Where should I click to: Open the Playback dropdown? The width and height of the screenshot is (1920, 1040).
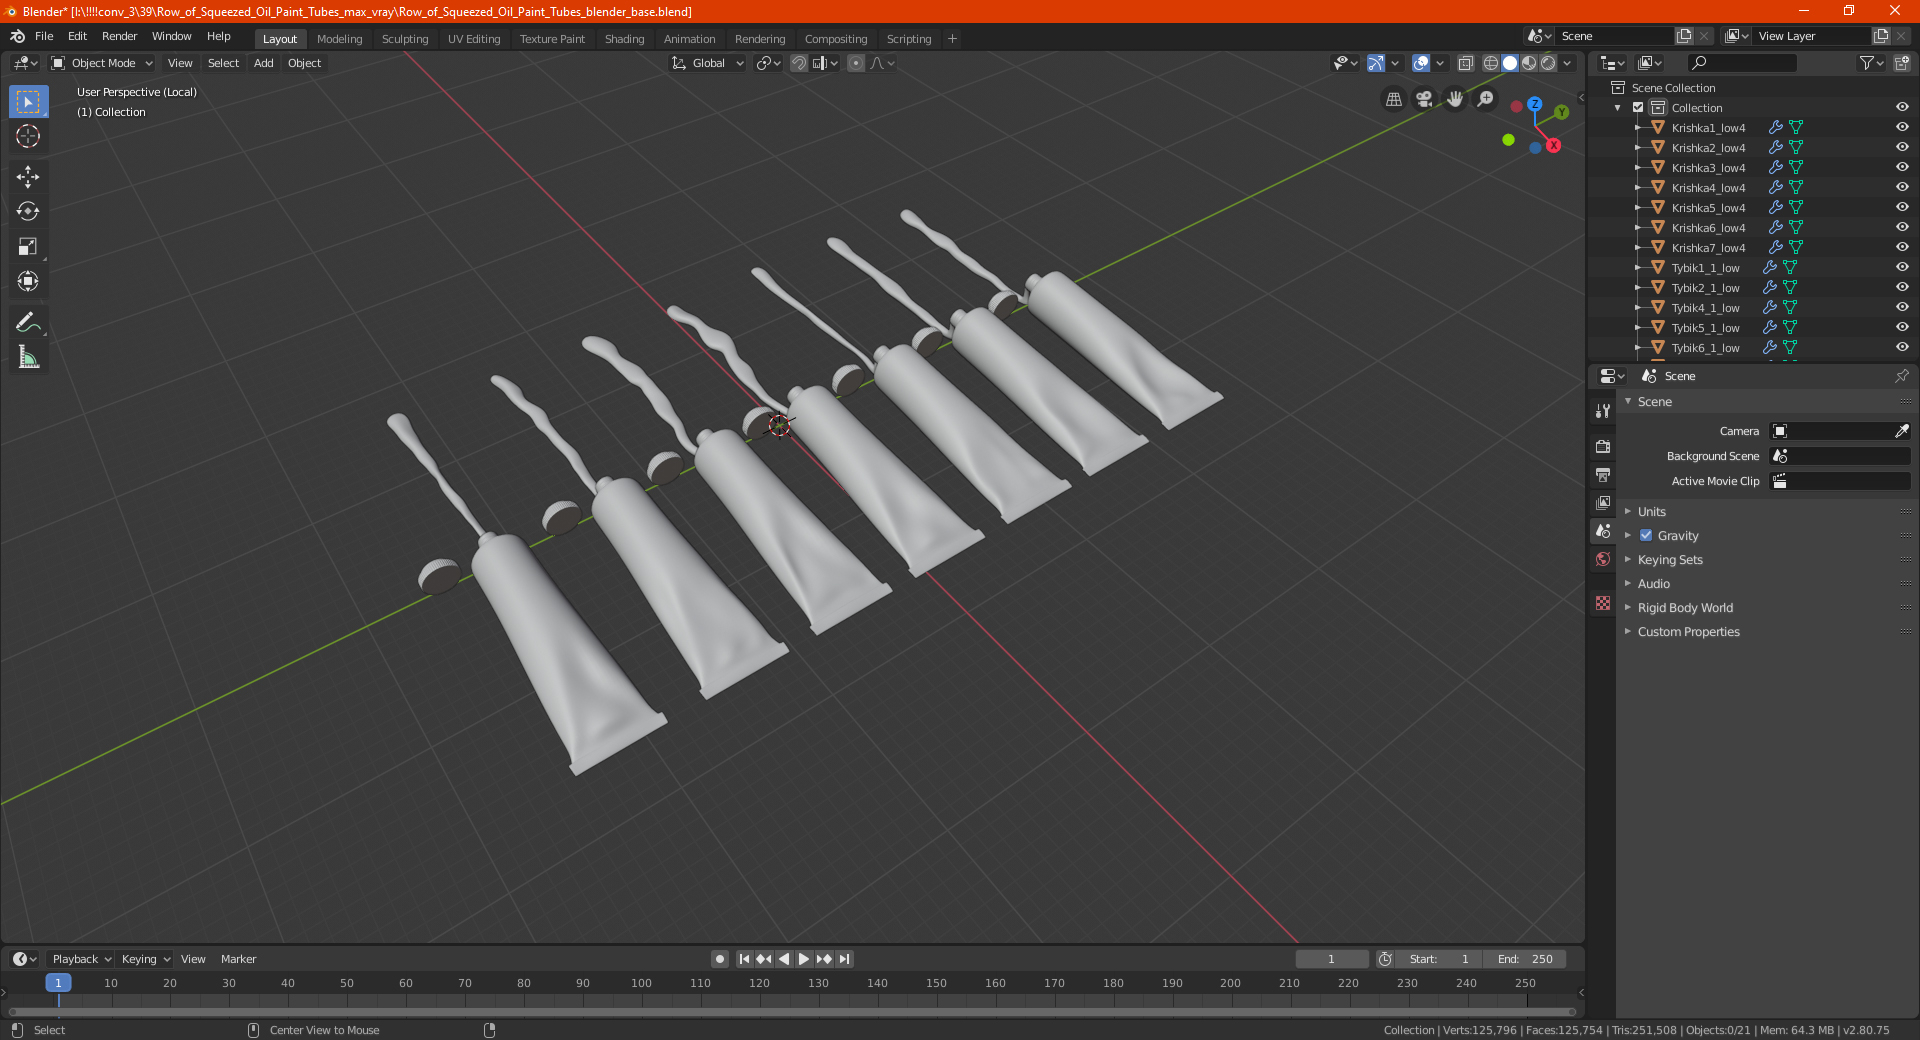pyautogui.click(x=81, y=959)
